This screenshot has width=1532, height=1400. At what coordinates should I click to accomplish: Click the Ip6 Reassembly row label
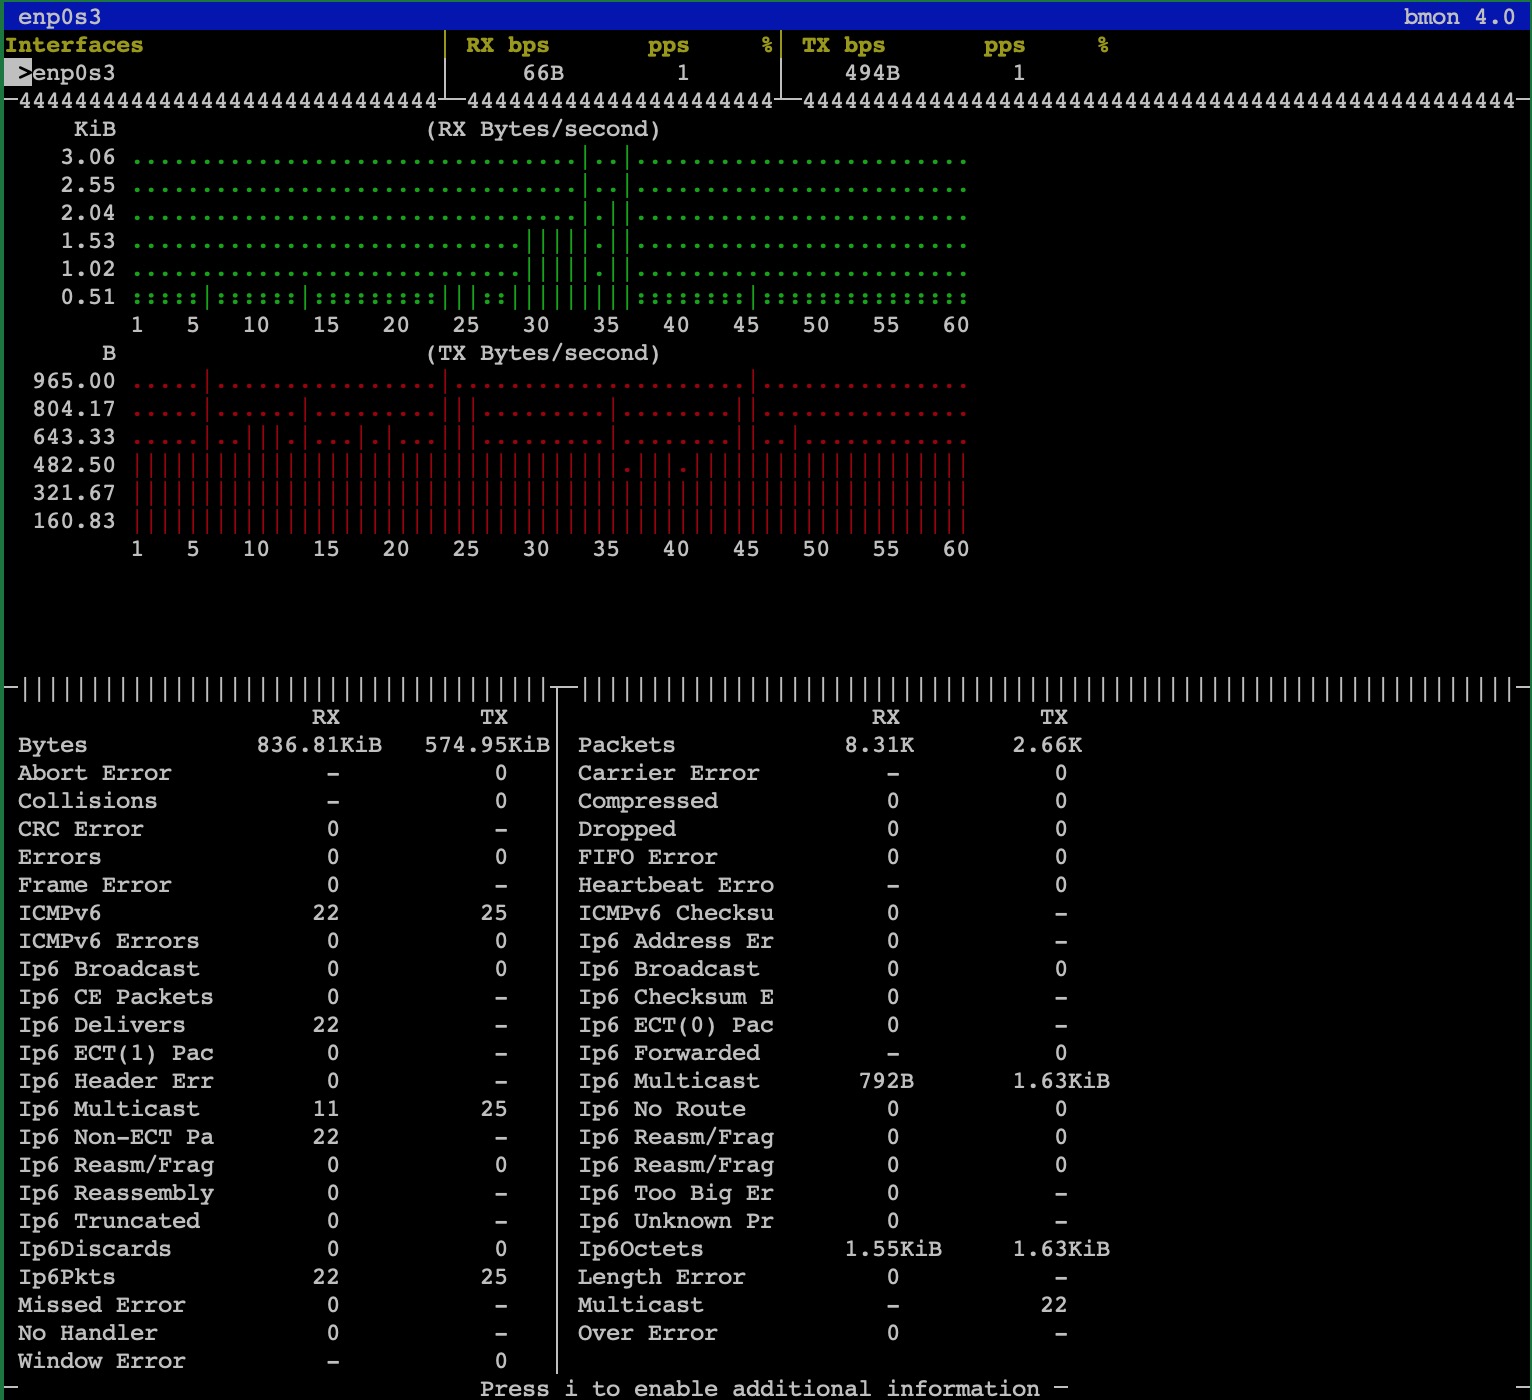pyautogui.click(x=116, y=1193)
